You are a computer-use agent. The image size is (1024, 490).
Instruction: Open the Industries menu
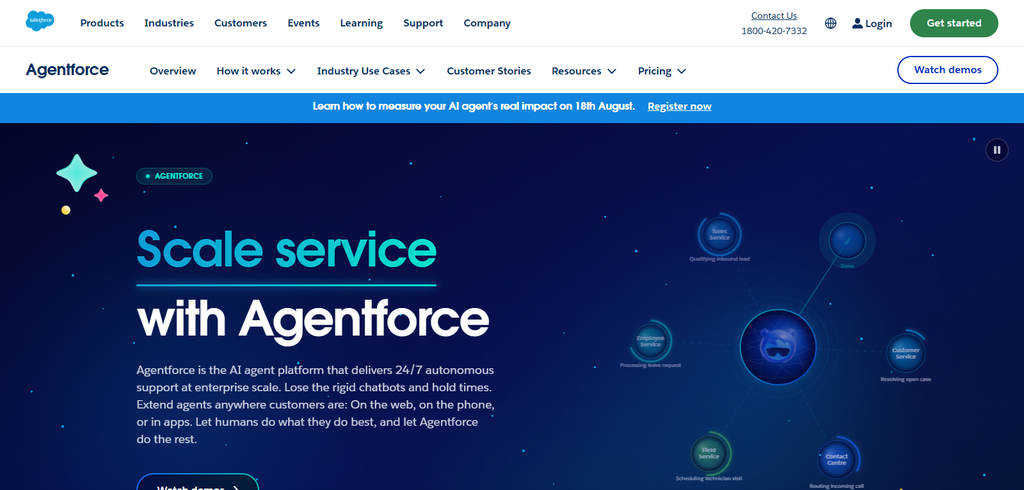click(x=169, y=23)
